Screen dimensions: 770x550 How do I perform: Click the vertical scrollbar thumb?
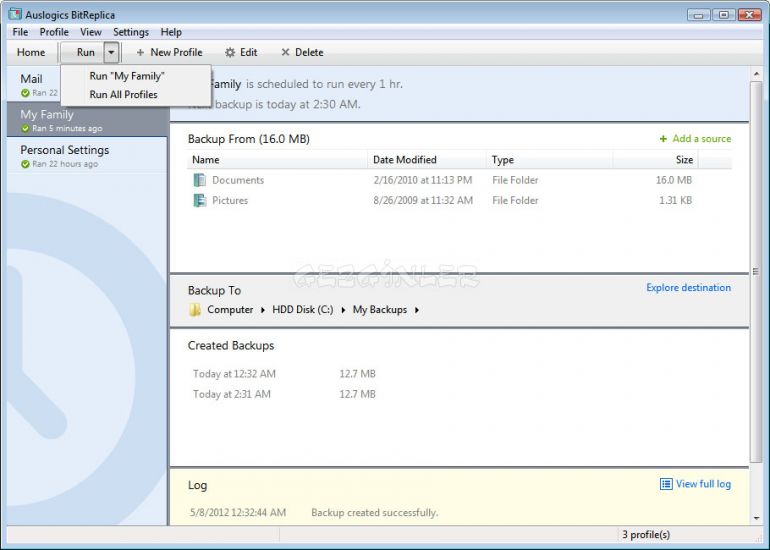(x=756, y=272)
